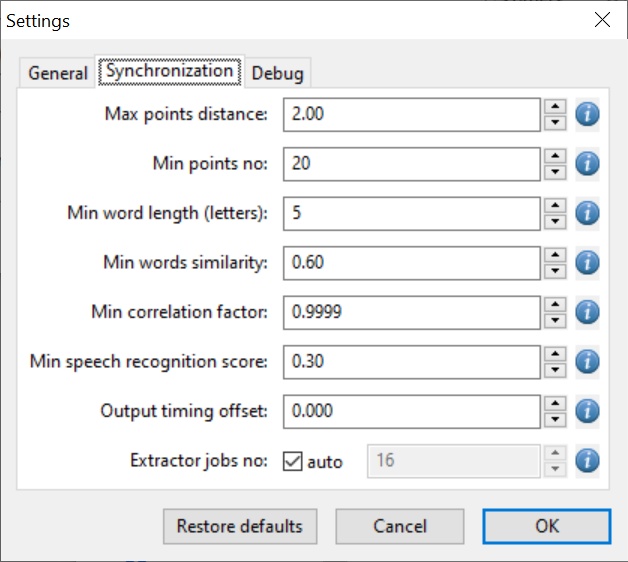Confirm settings with OK button
This screenshot has width=628, height=562.
(547, 526)
